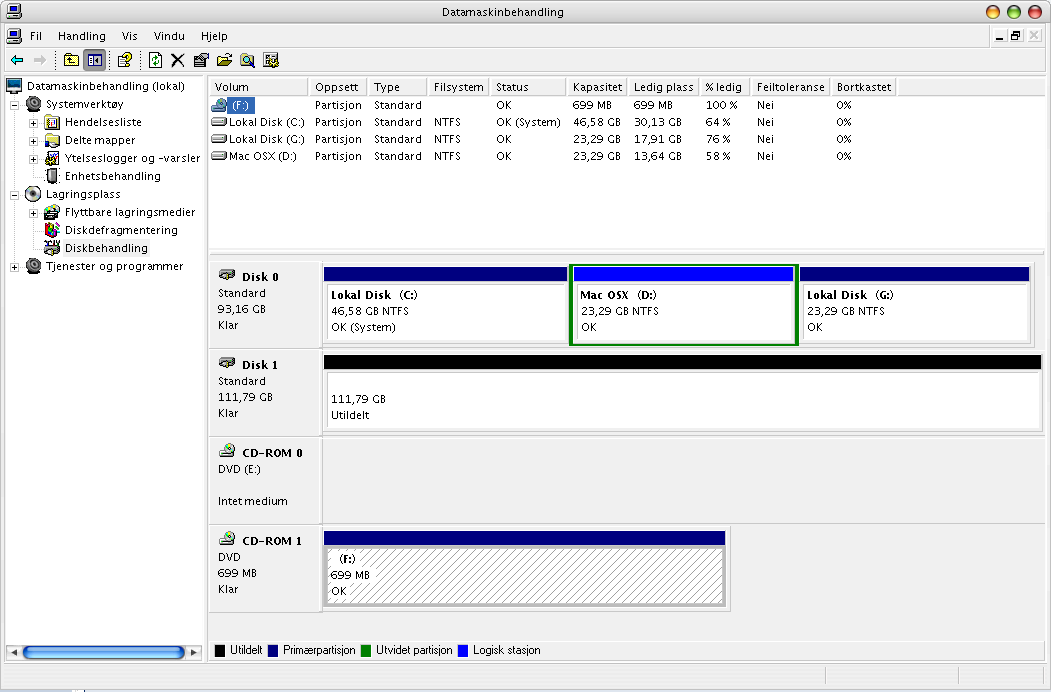The height and width of the screenshot is (692, 1051).
Task: Sort by the Filsystem column header
Action: (x=458, y=87)
